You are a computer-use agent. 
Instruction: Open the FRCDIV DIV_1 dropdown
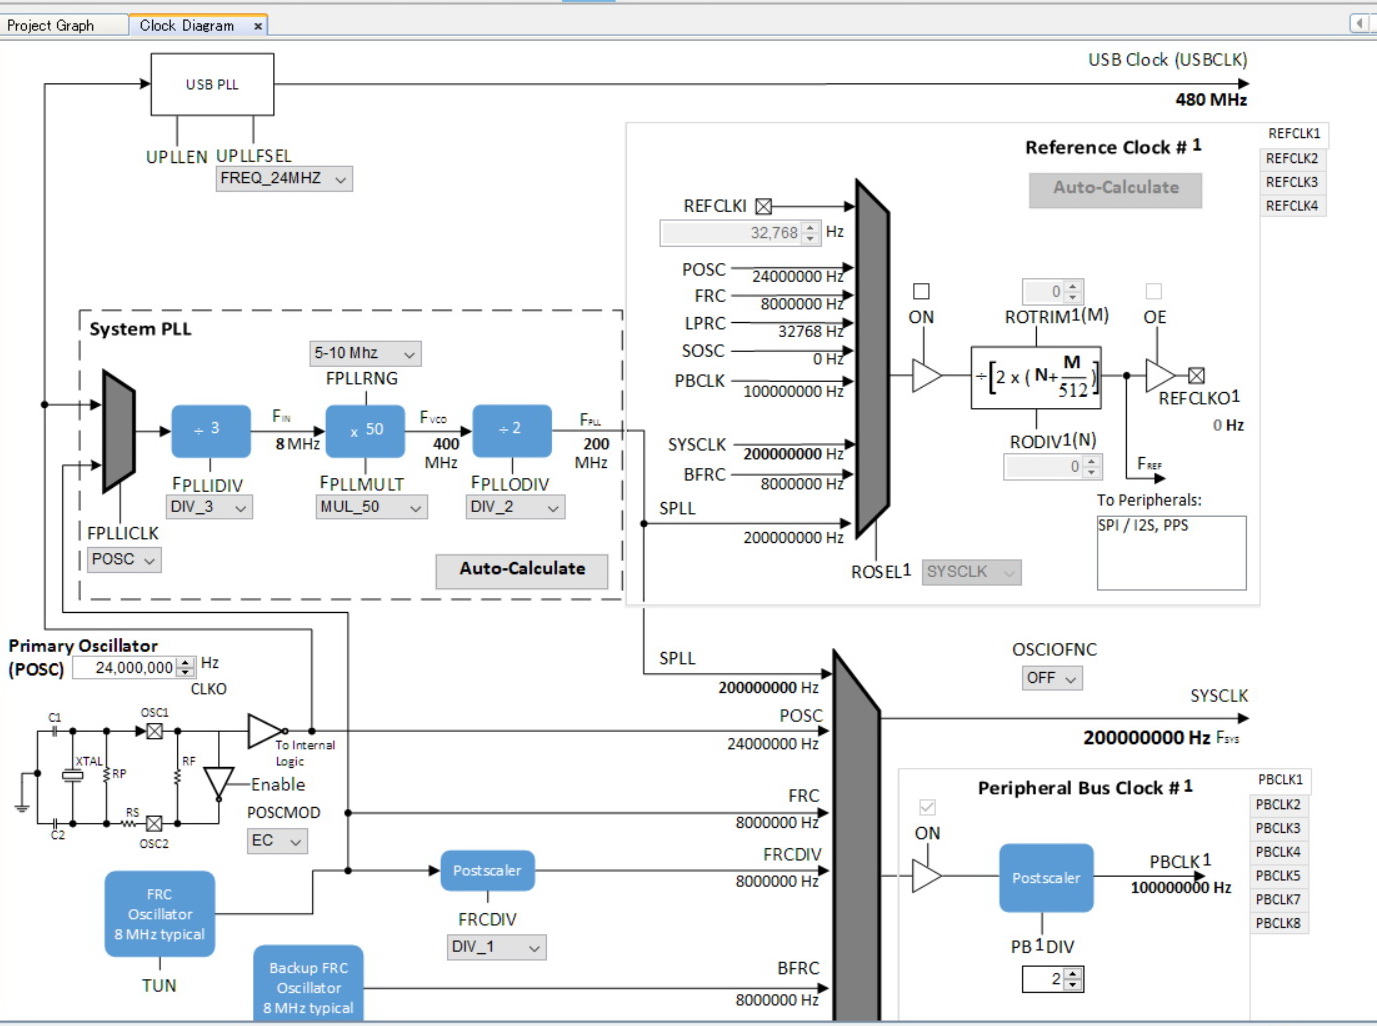tap(497, 947)
